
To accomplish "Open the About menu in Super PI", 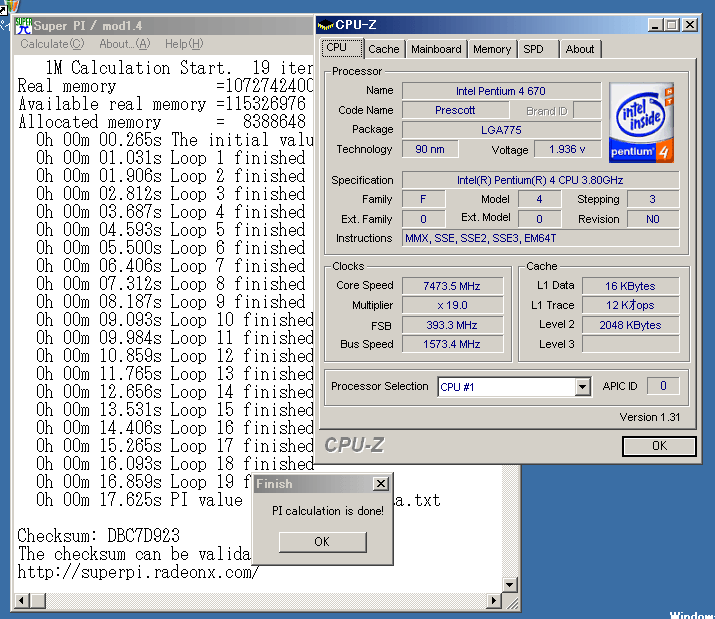I will (x=124, y=44).
